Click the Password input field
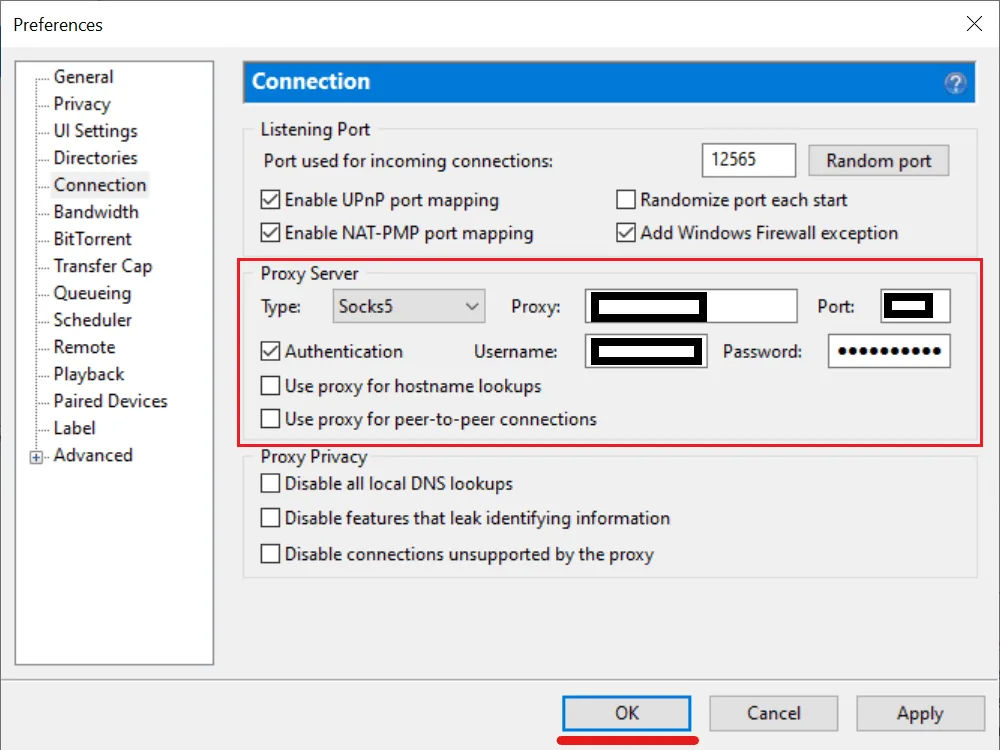Image resolution: width=1000 pixels, height=750 pixels. coord(889,351)
